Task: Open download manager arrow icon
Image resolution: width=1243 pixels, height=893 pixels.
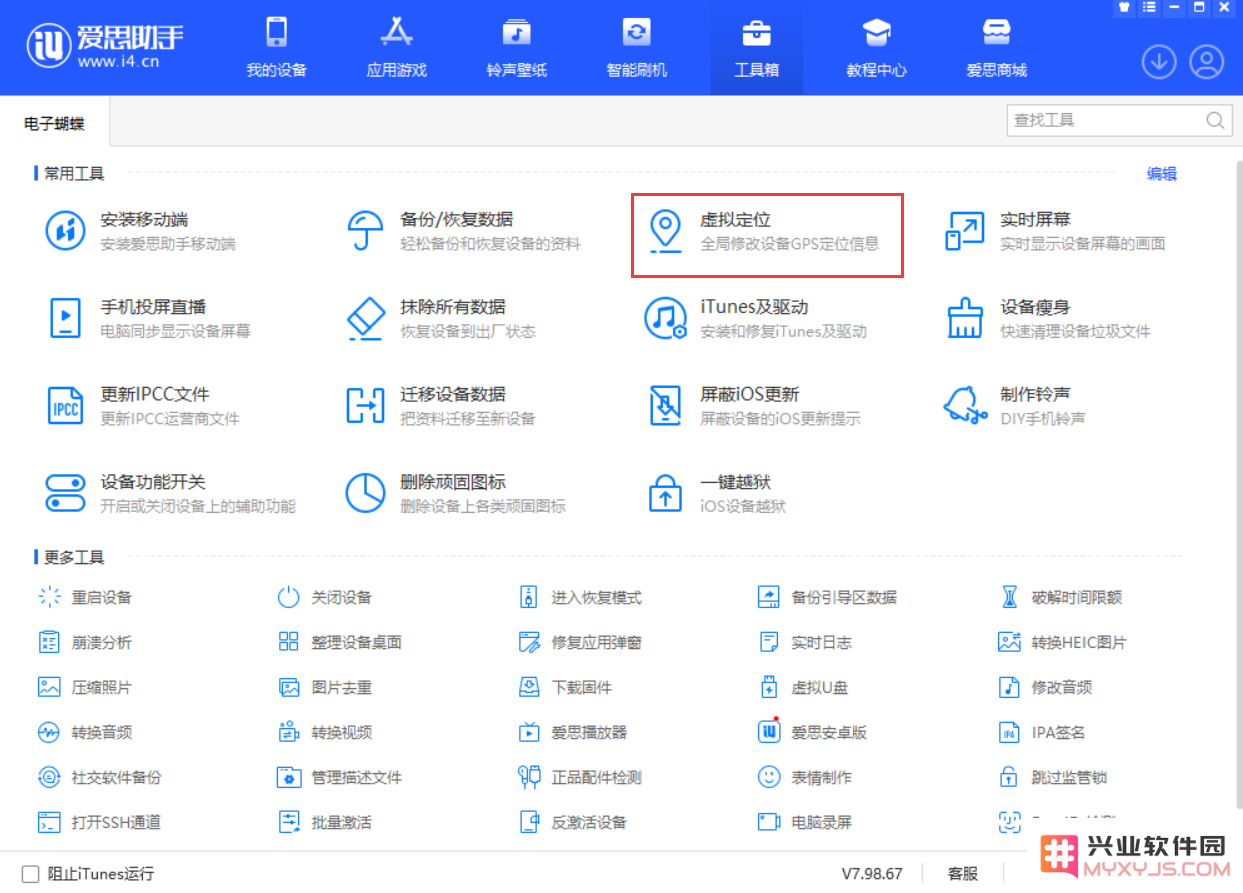Action: coord(1159,62)
